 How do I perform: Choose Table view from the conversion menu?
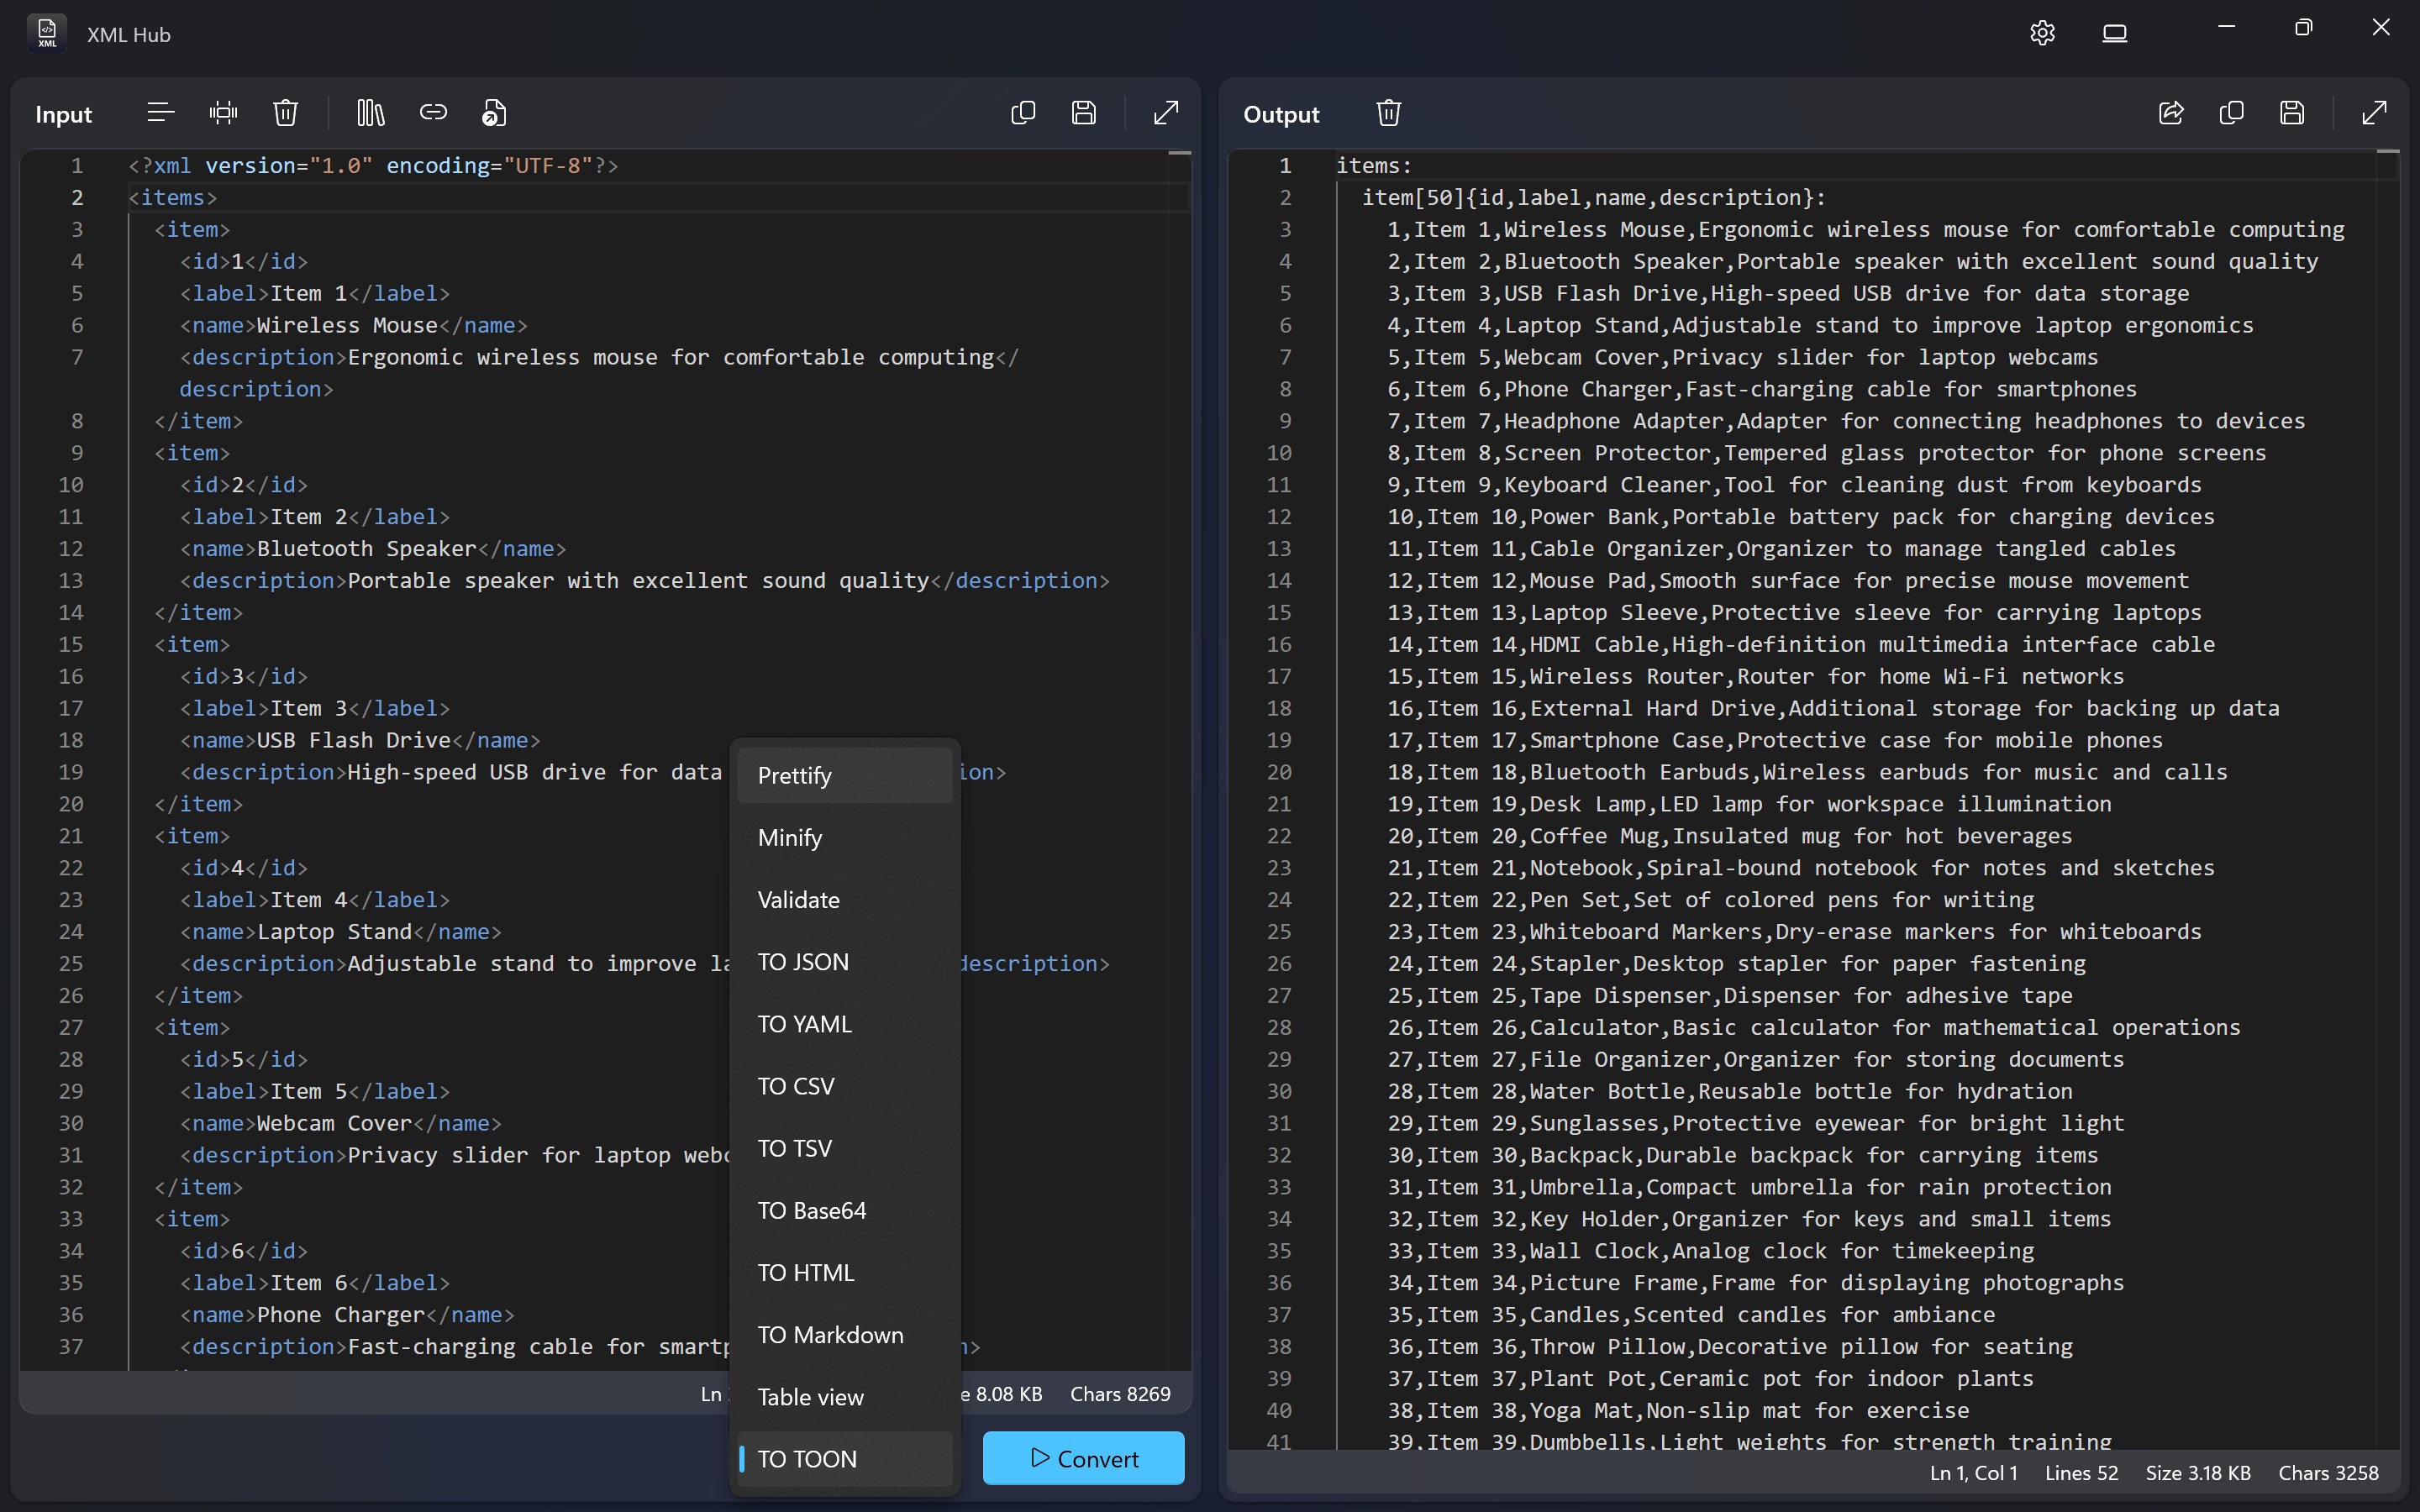[x=810, y=1396]
